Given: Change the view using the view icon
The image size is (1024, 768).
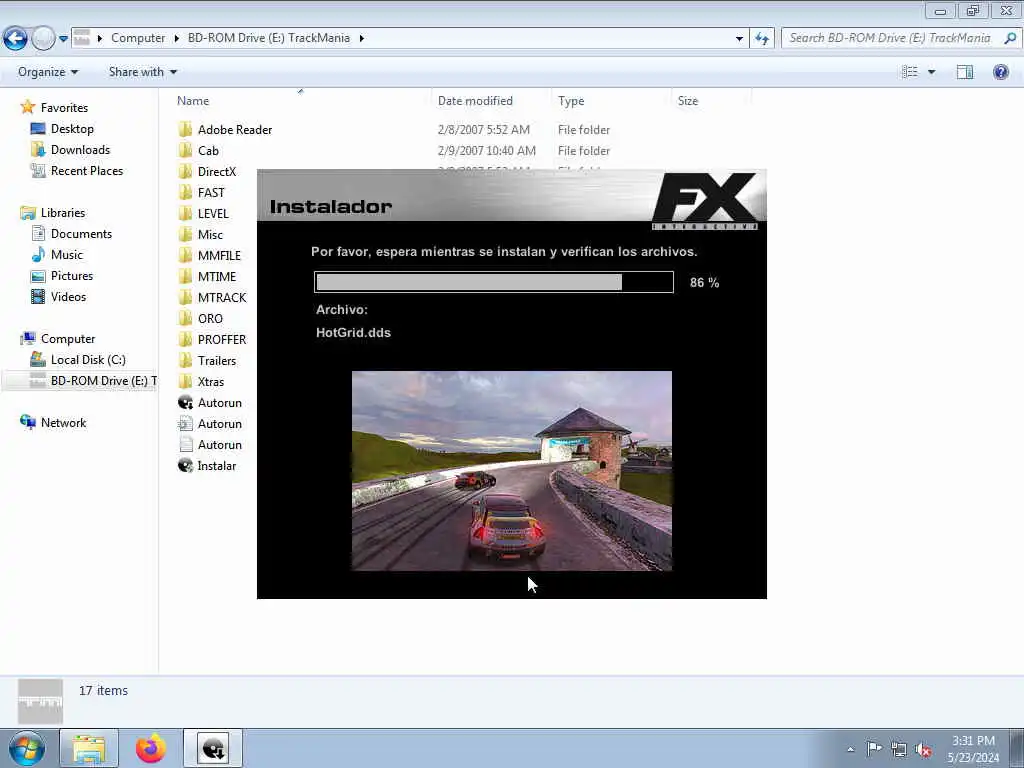Looking at the screenshot, I should coord(910,72).
